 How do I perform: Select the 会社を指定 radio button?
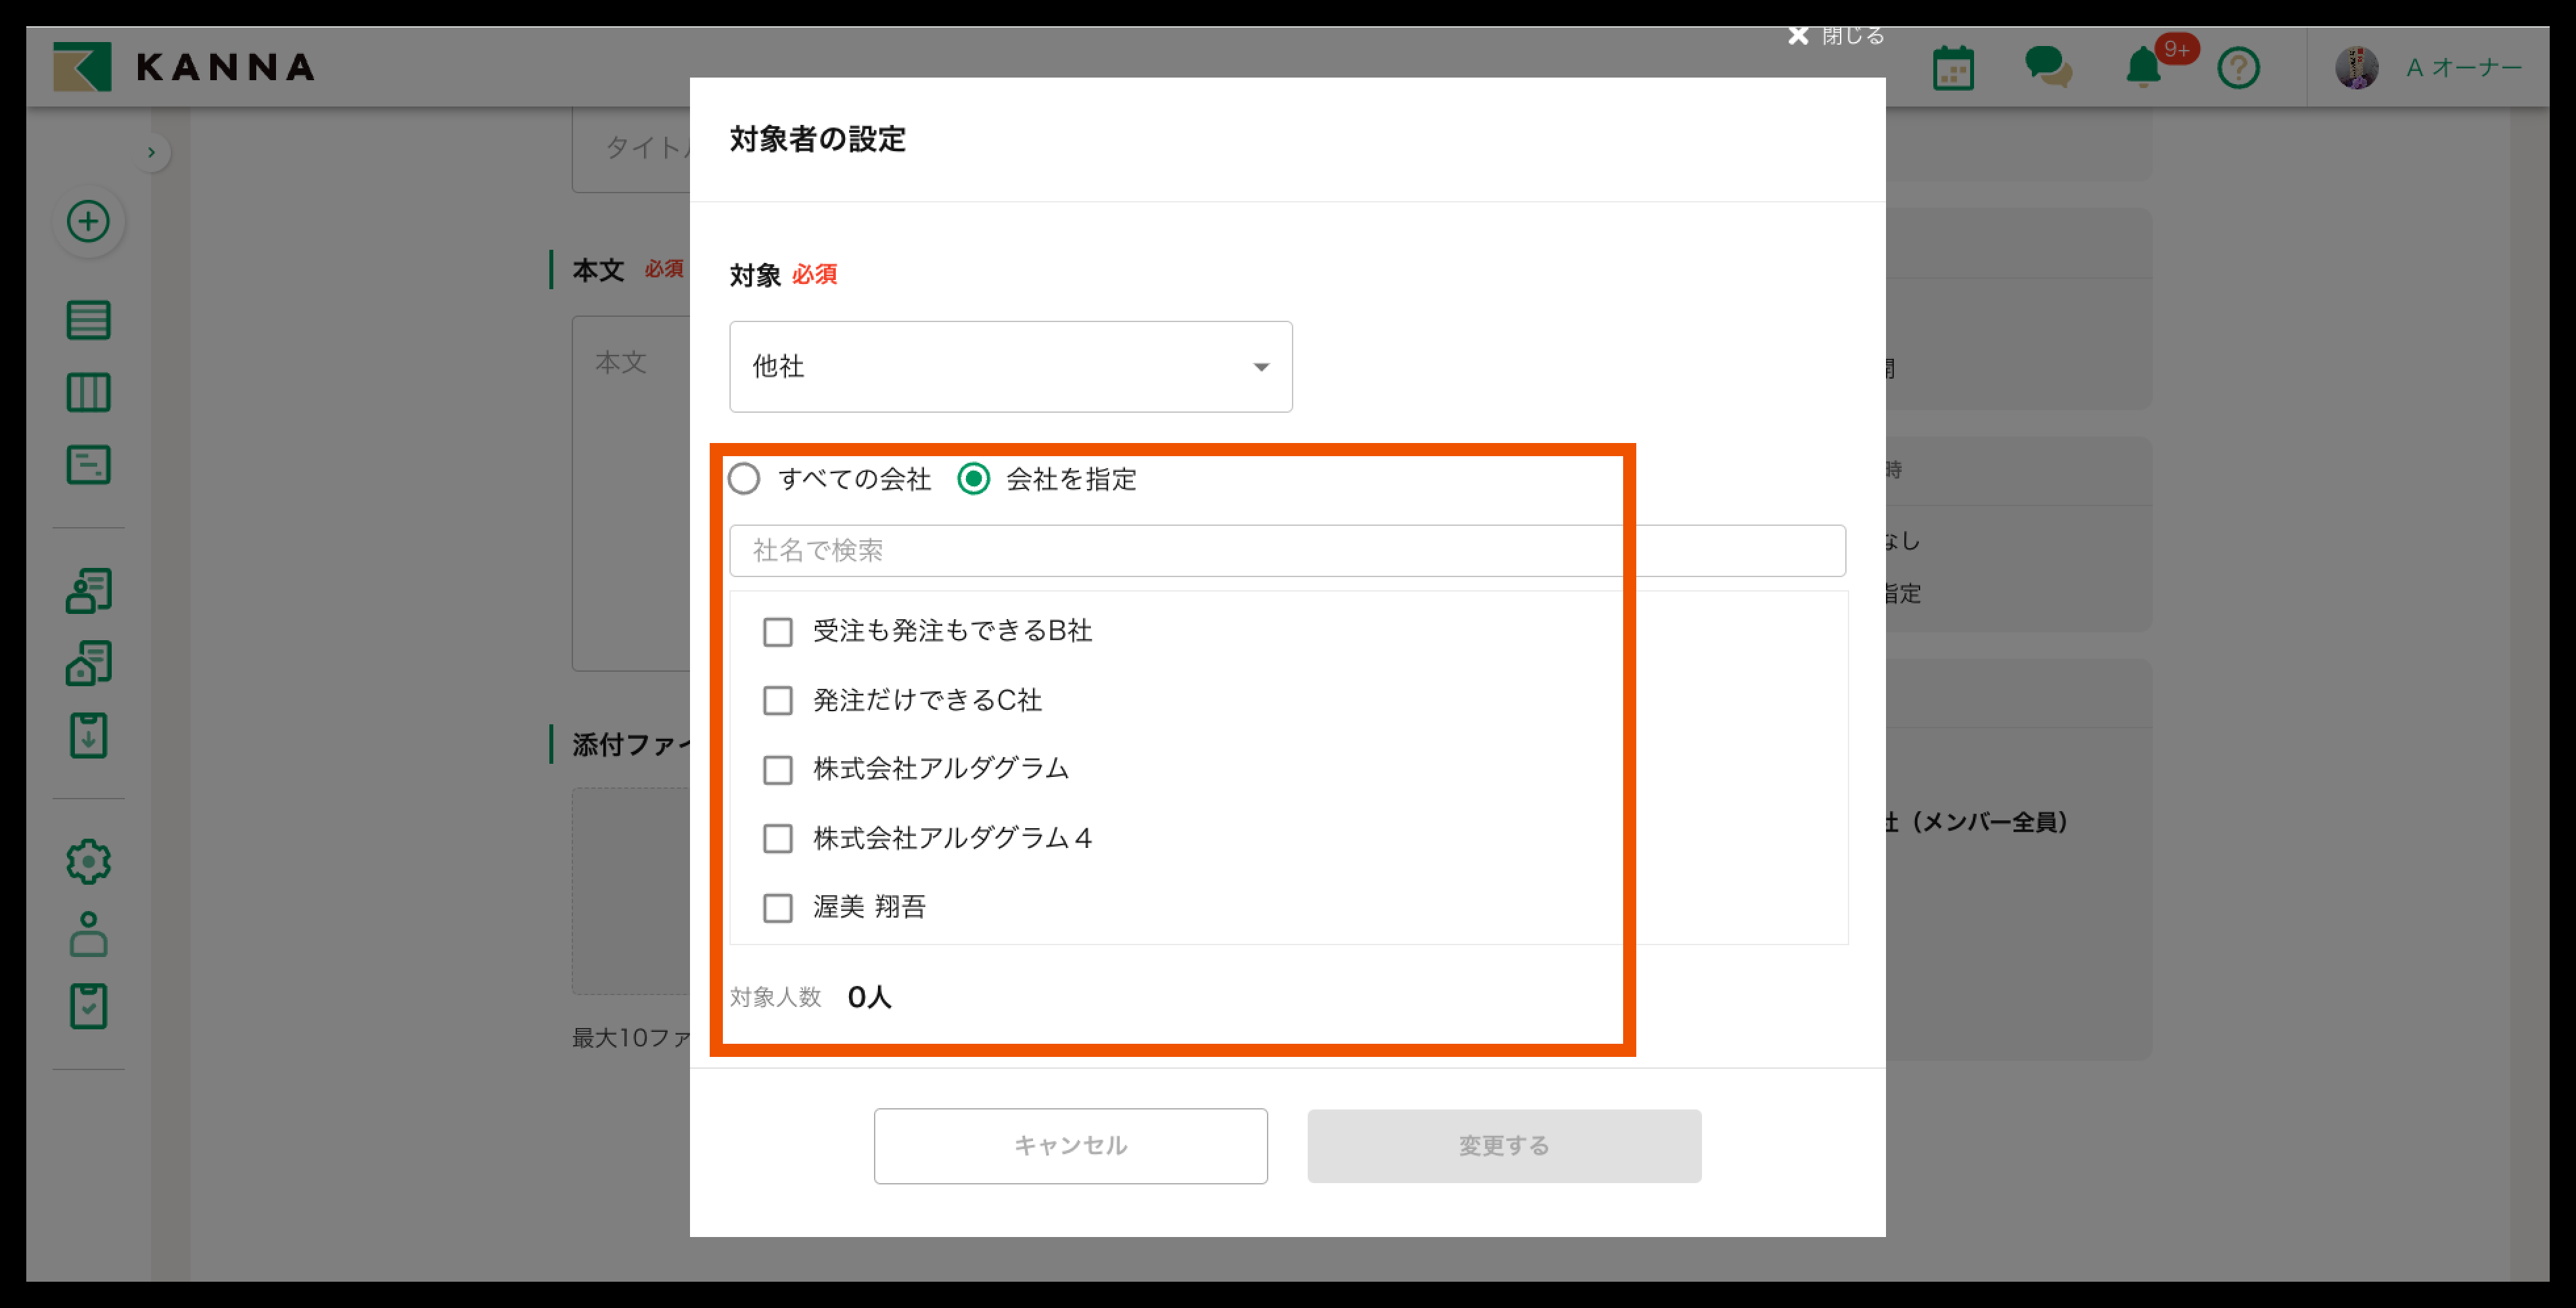(x=973, y=479)
